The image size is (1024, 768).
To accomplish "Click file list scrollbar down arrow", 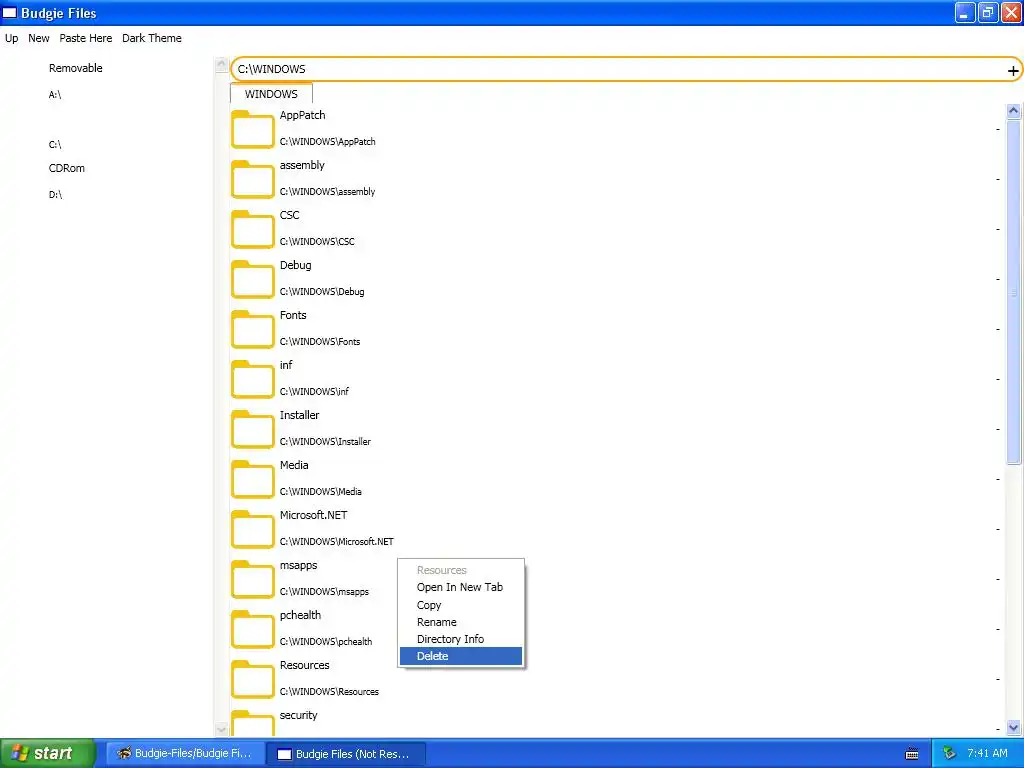I will (1014, 727).
